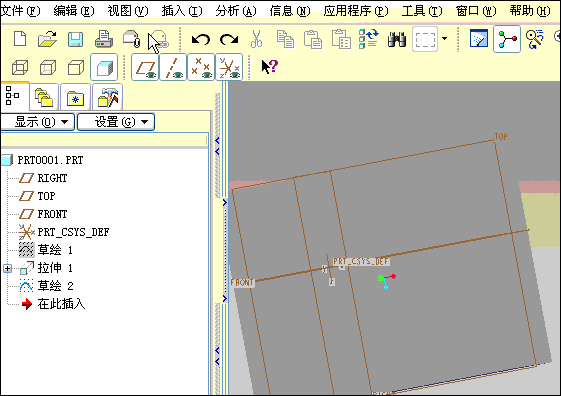Open the 分析(A) menu
The image size is (561, 396).
pyautogui.click(x=236, y=11)
